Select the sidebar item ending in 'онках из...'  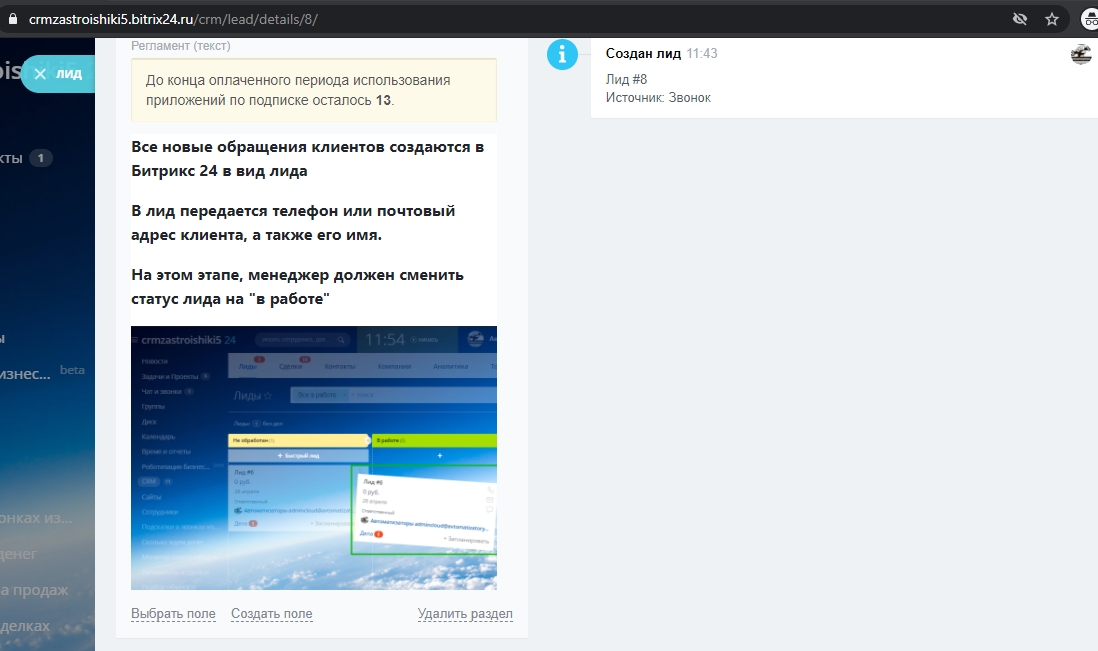36,518
